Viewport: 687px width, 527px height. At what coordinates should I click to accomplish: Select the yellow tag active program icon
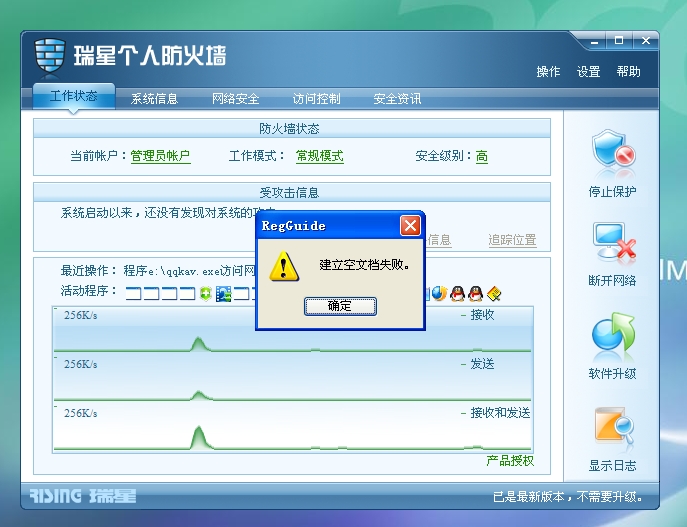[494, 294]
